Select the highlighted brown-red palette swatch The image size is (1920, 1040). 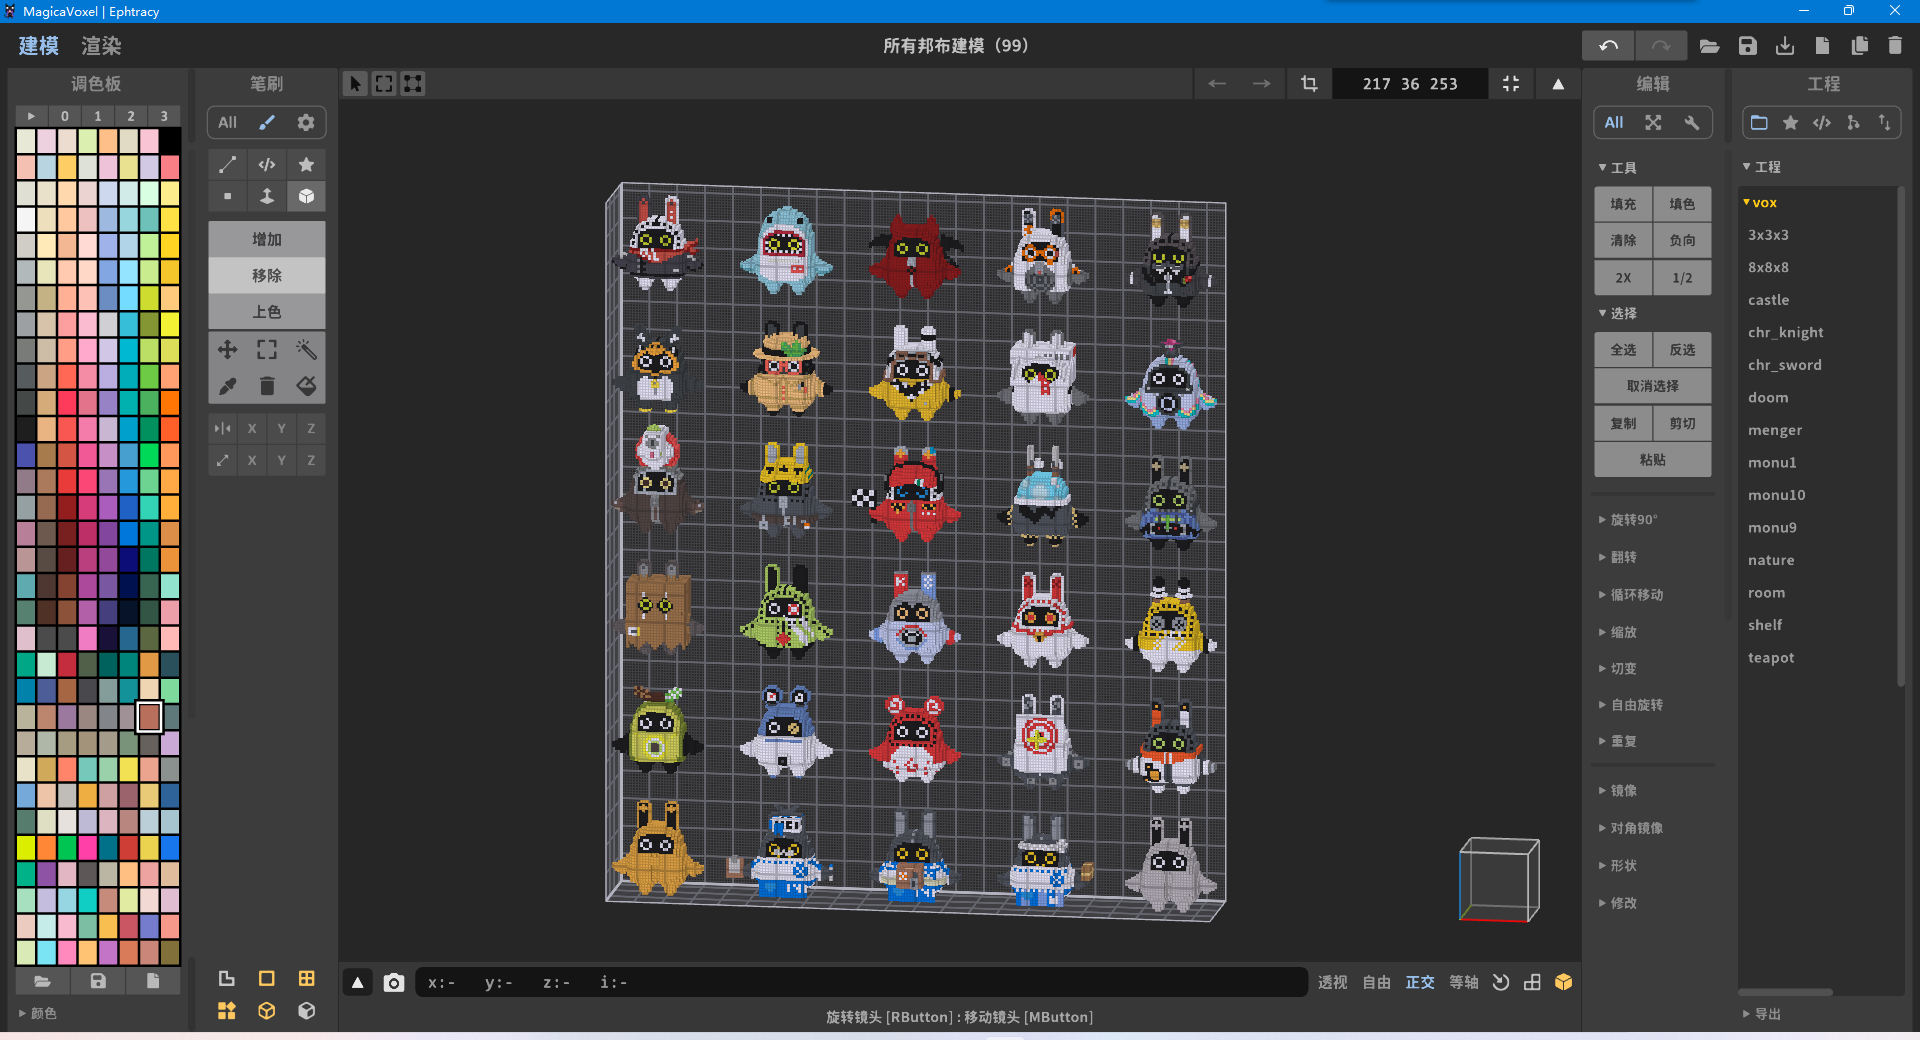point(149,716)
